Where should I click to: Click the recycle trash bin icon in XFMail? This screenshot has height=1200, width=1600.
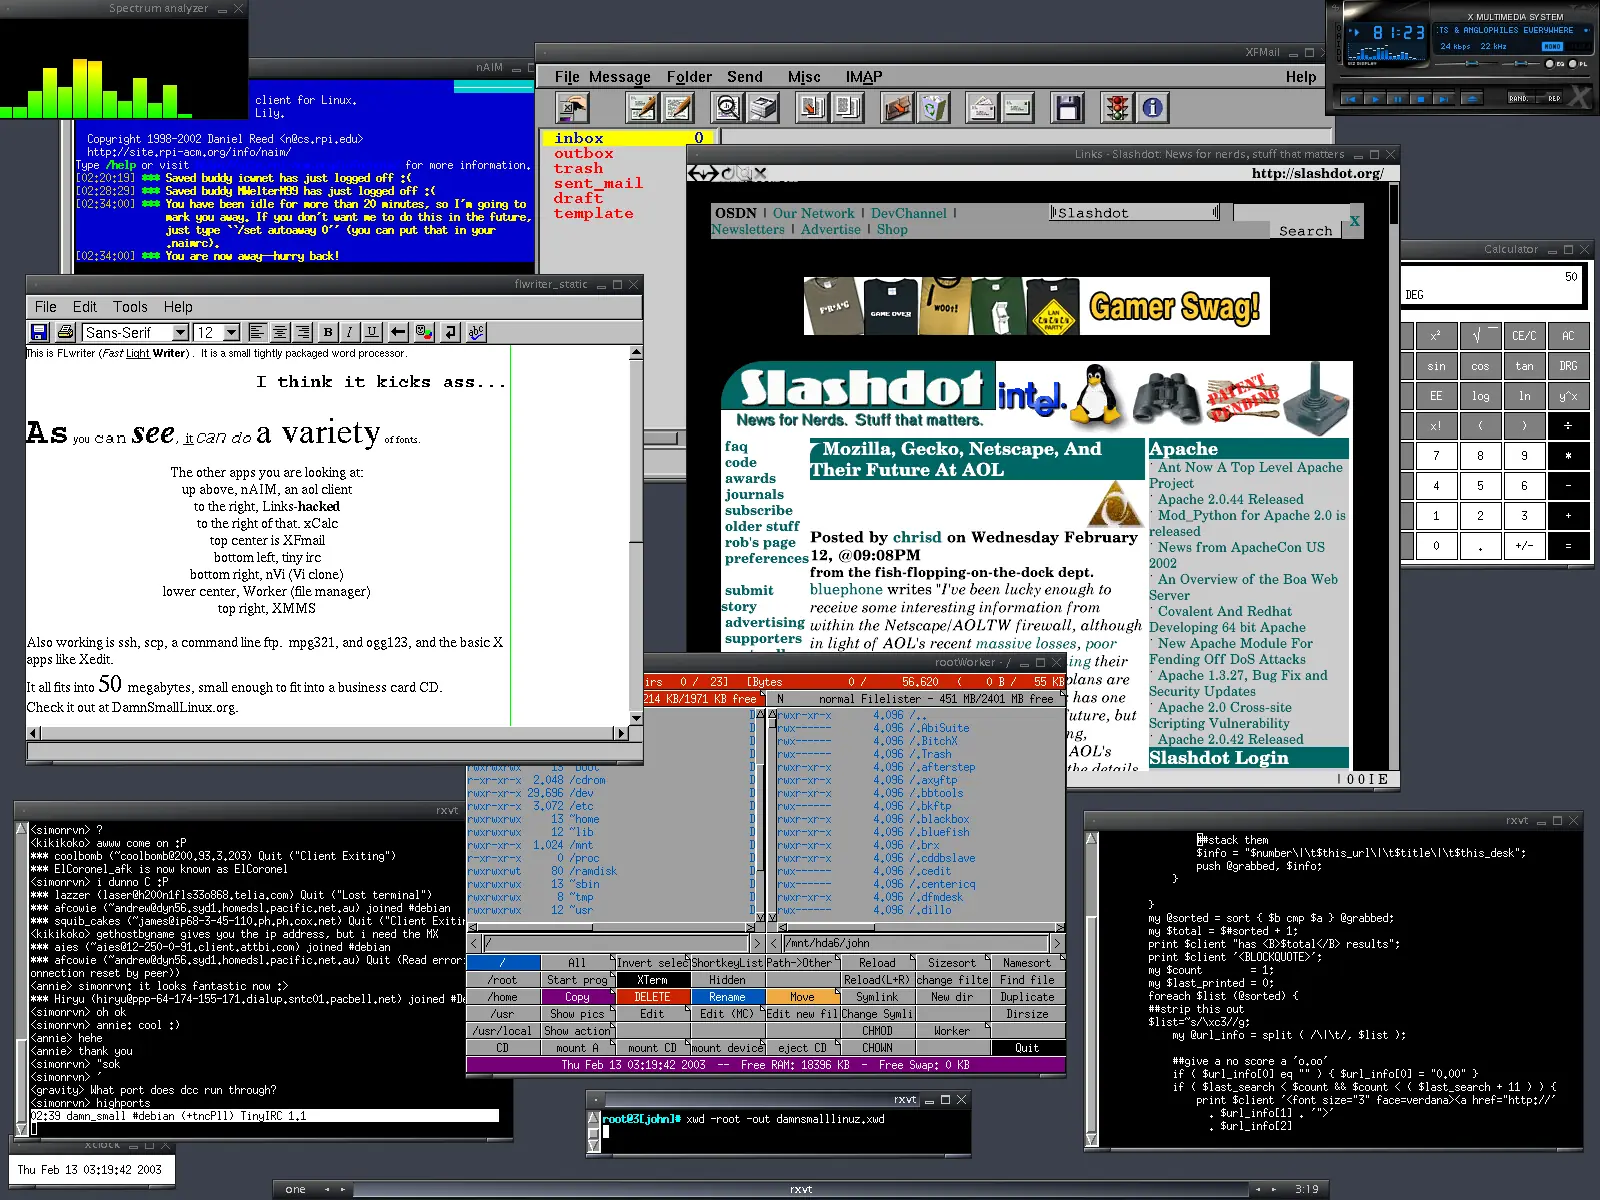coord(933,108)
